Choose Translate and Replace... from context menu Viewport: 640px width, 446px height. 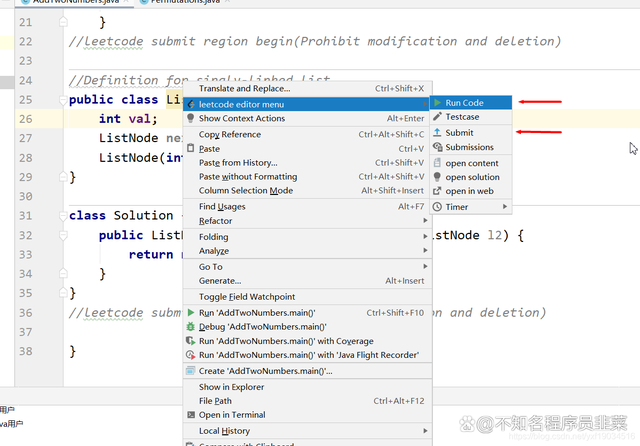pos(307,89)
